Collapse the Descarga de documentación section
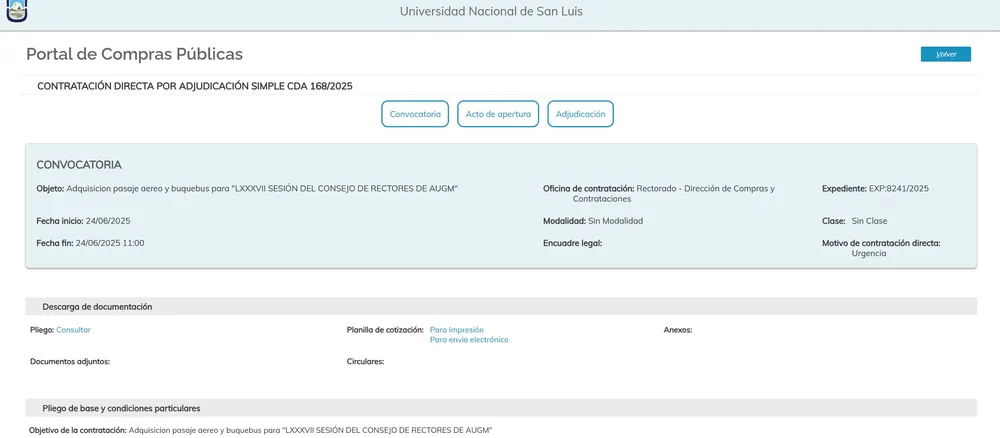 point(97,307)
